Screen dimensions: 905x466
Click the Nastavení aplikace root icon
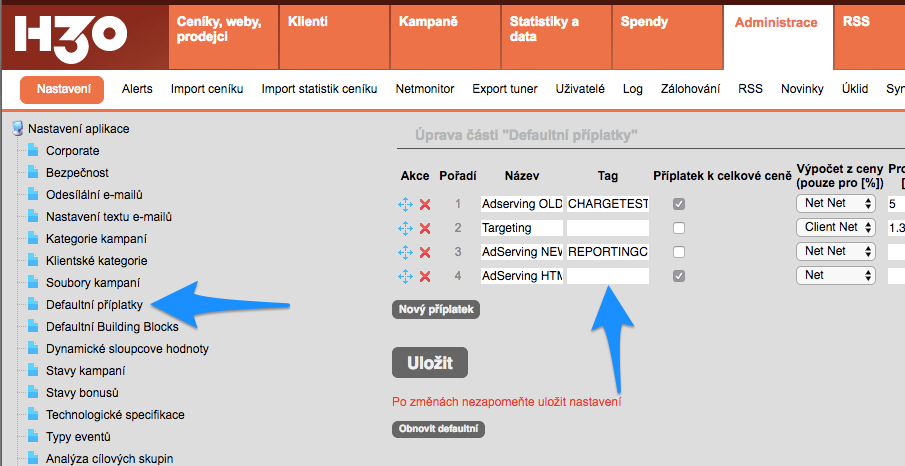coord(17,128)
